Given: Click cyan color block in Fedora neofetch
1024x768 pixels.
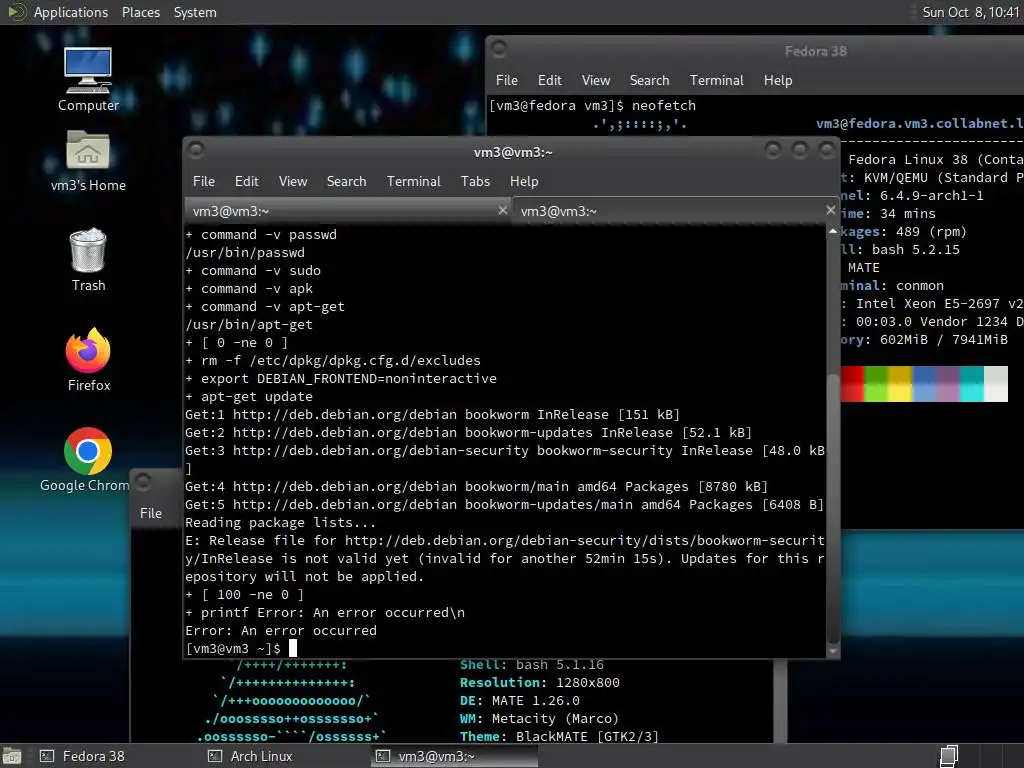Looking at the screenshot, I should pyautogui.click(x=972, y=383).
